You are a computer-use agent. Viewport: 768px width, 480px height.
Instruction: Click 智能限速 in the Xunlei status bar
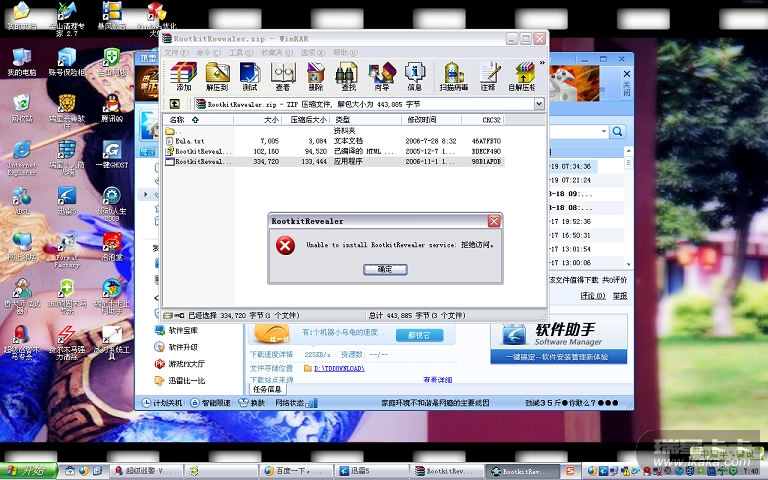tap(211, 403)
